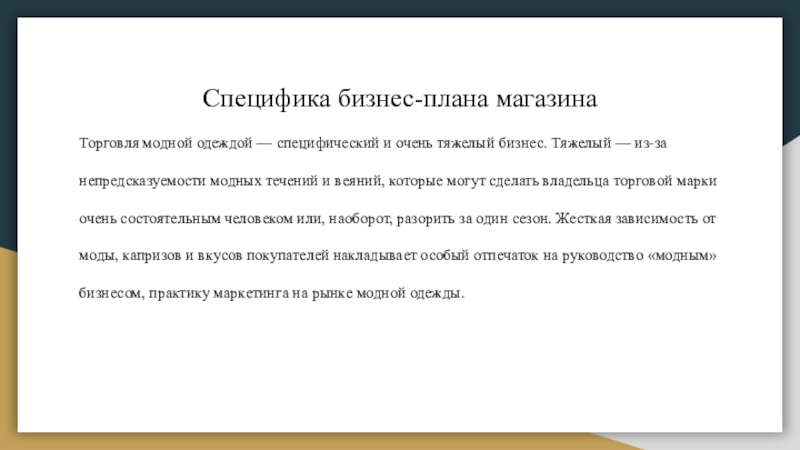Click the slide title "Специфика бизнес-плана магазина"
The height and width of the screenshot is (450, 800).
pyautogui.click(x=399, y=98)
